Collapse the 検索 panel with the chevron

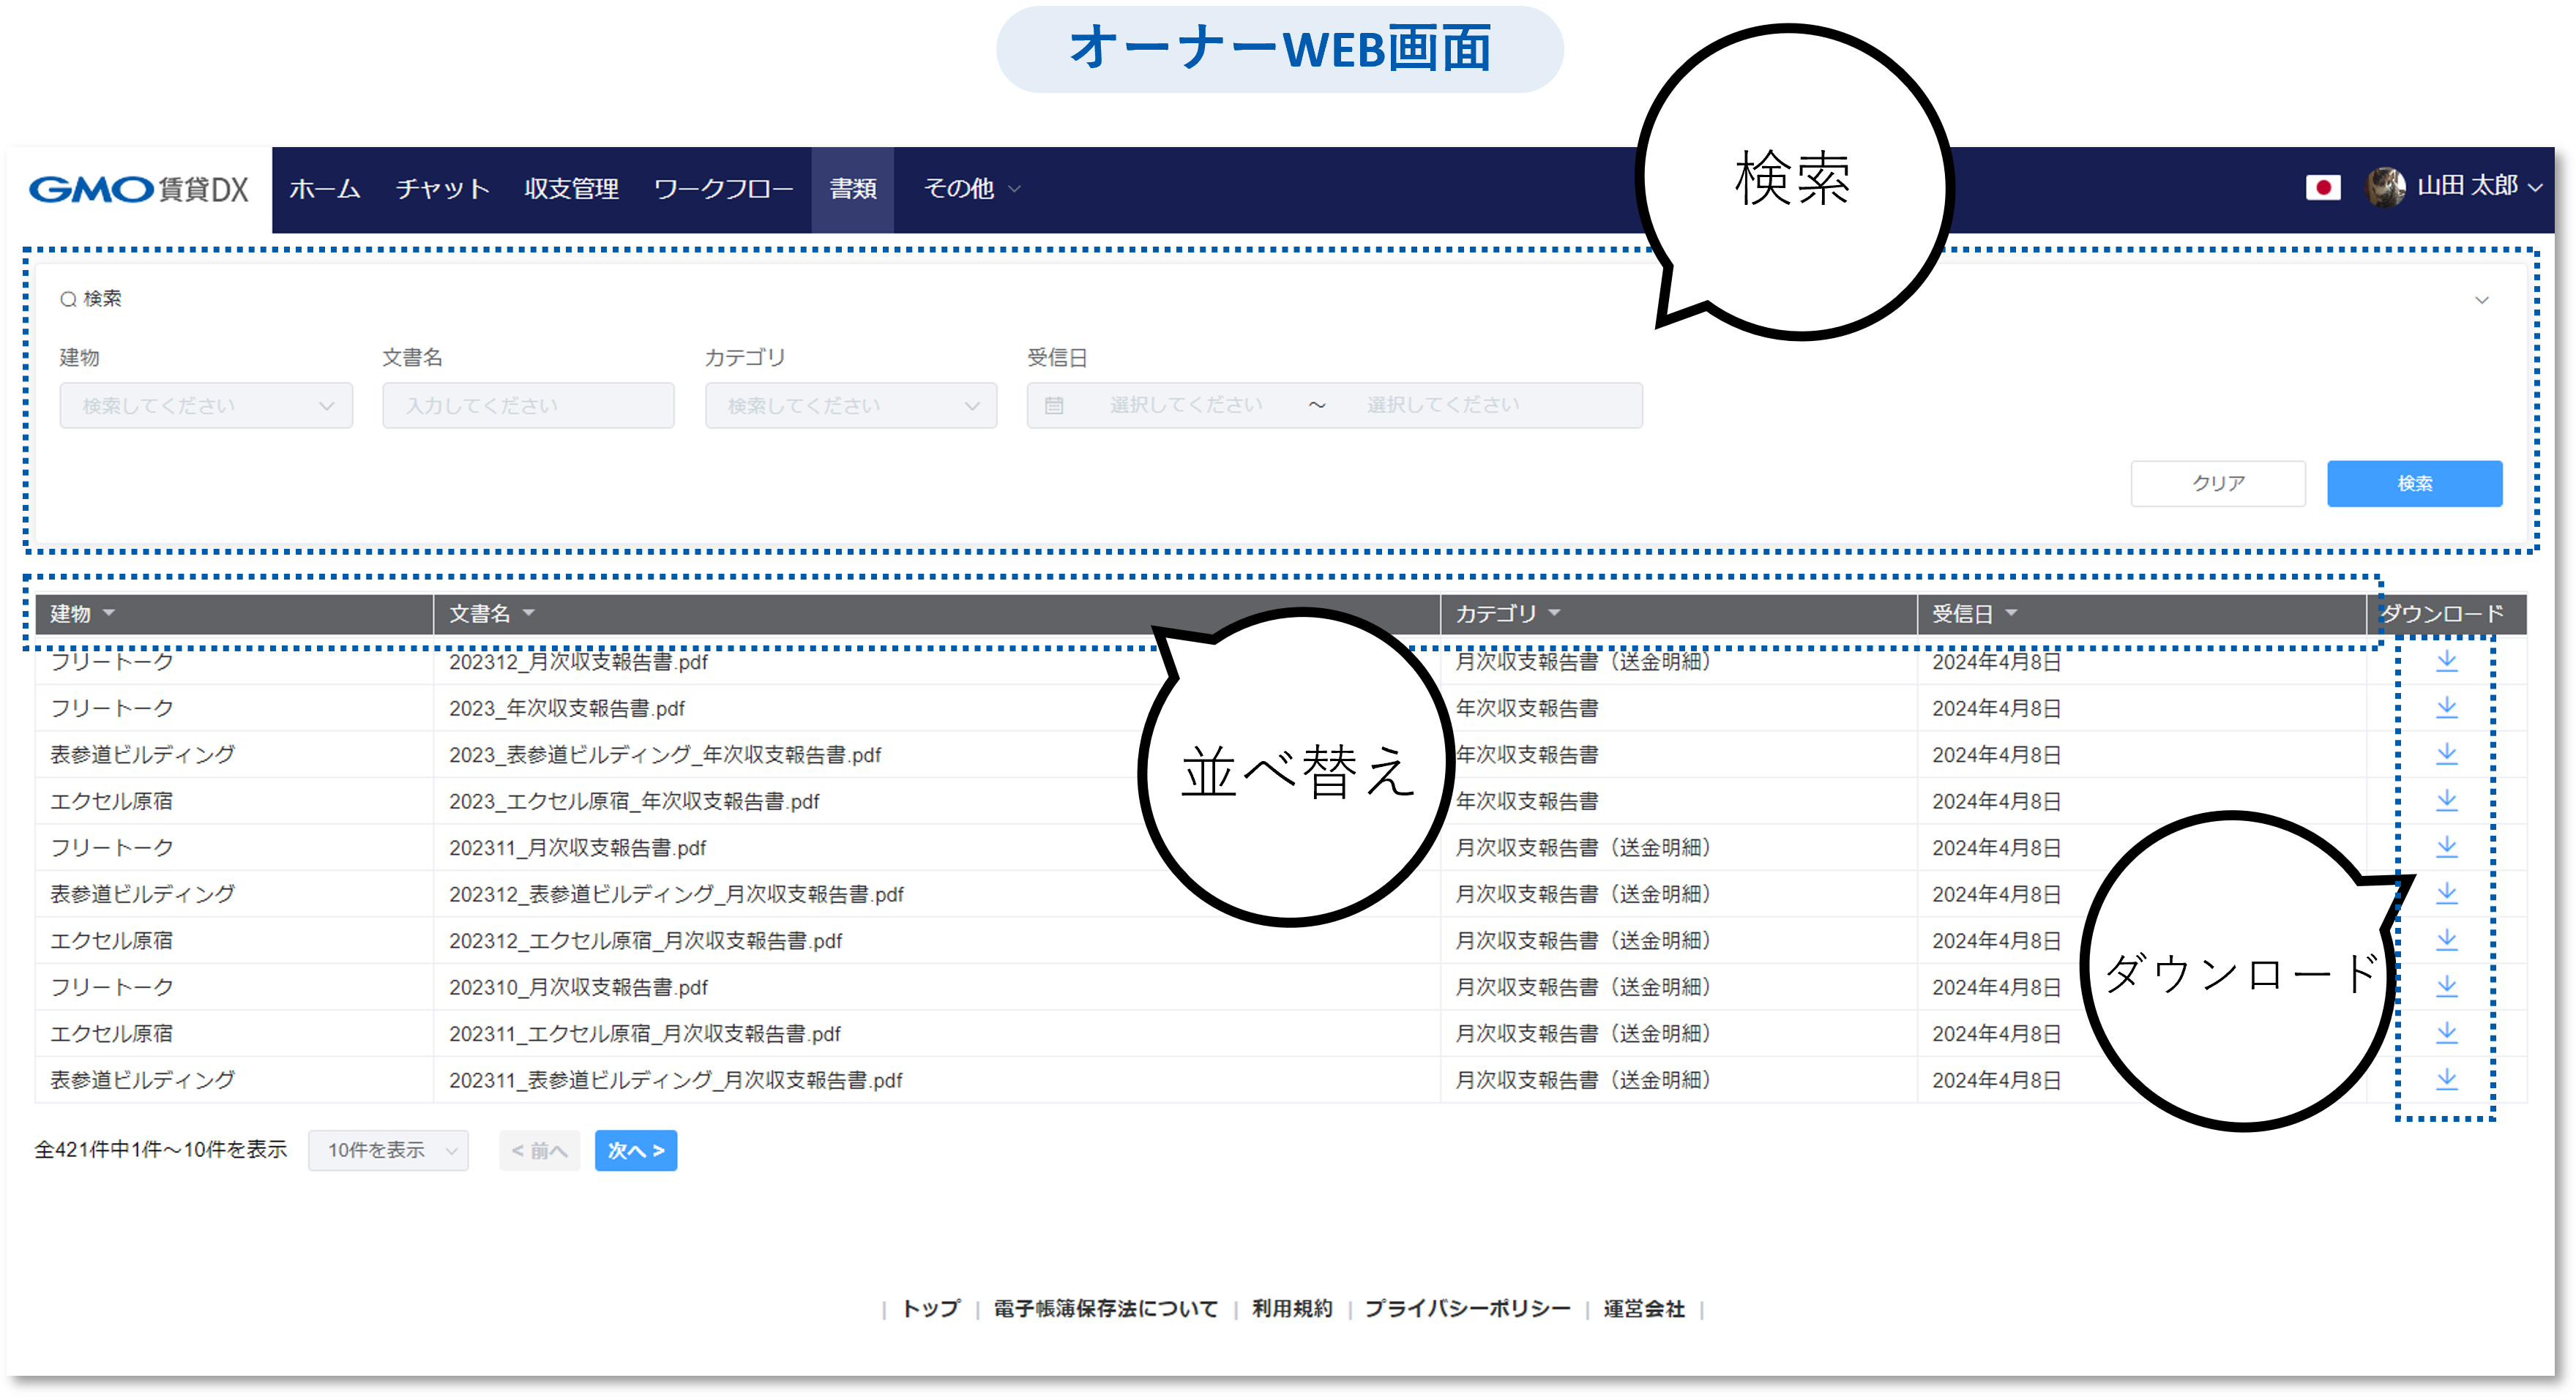(2481, 300)
